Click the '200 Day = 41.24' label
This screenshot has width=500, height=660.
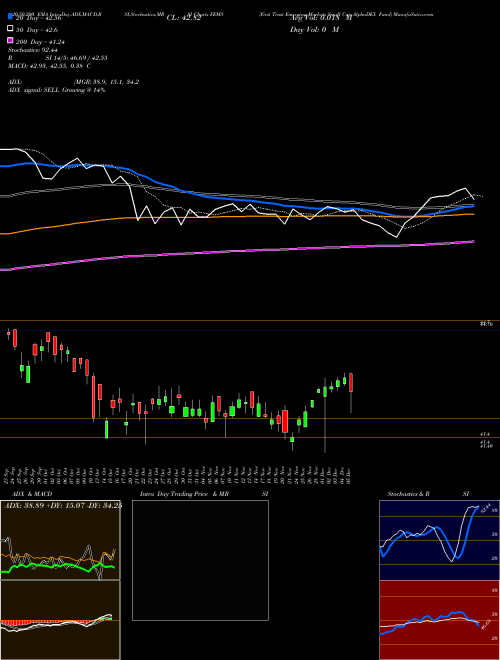(x=40, y=42)
